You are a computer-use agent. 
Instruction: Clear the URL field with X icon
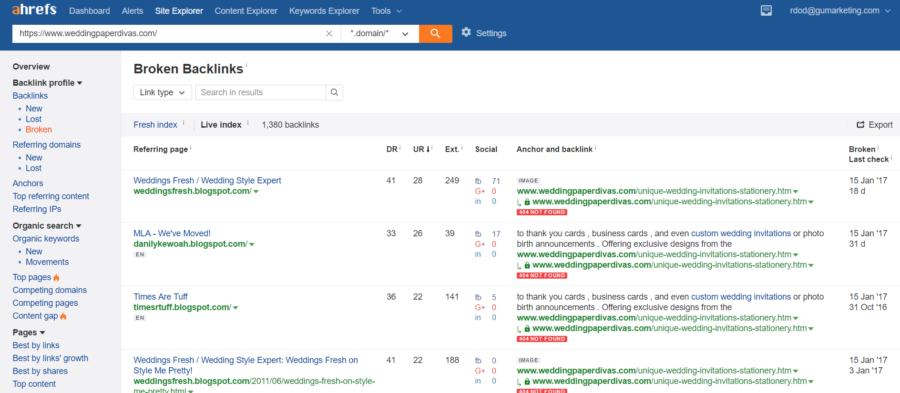point(329,33)
